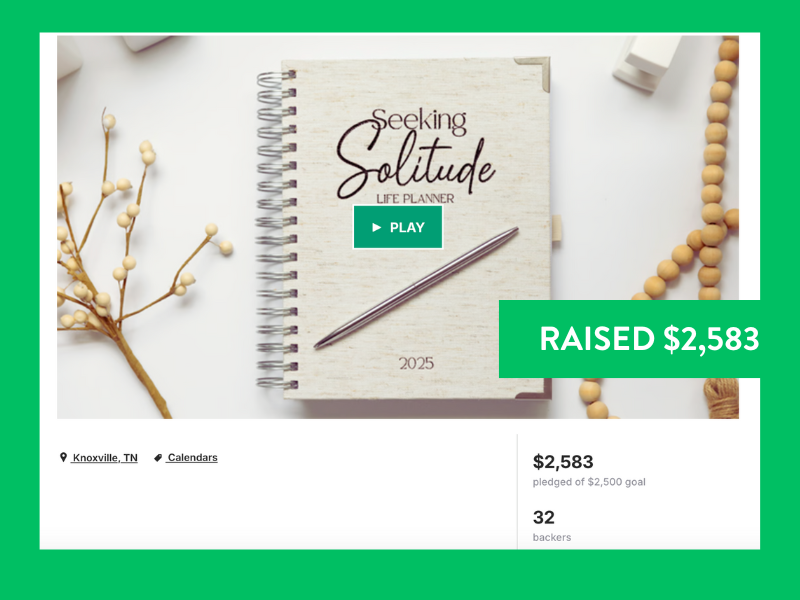Open the Calendars category link
This screenshot has width=800, height=600.
click(x=192, y=458)
